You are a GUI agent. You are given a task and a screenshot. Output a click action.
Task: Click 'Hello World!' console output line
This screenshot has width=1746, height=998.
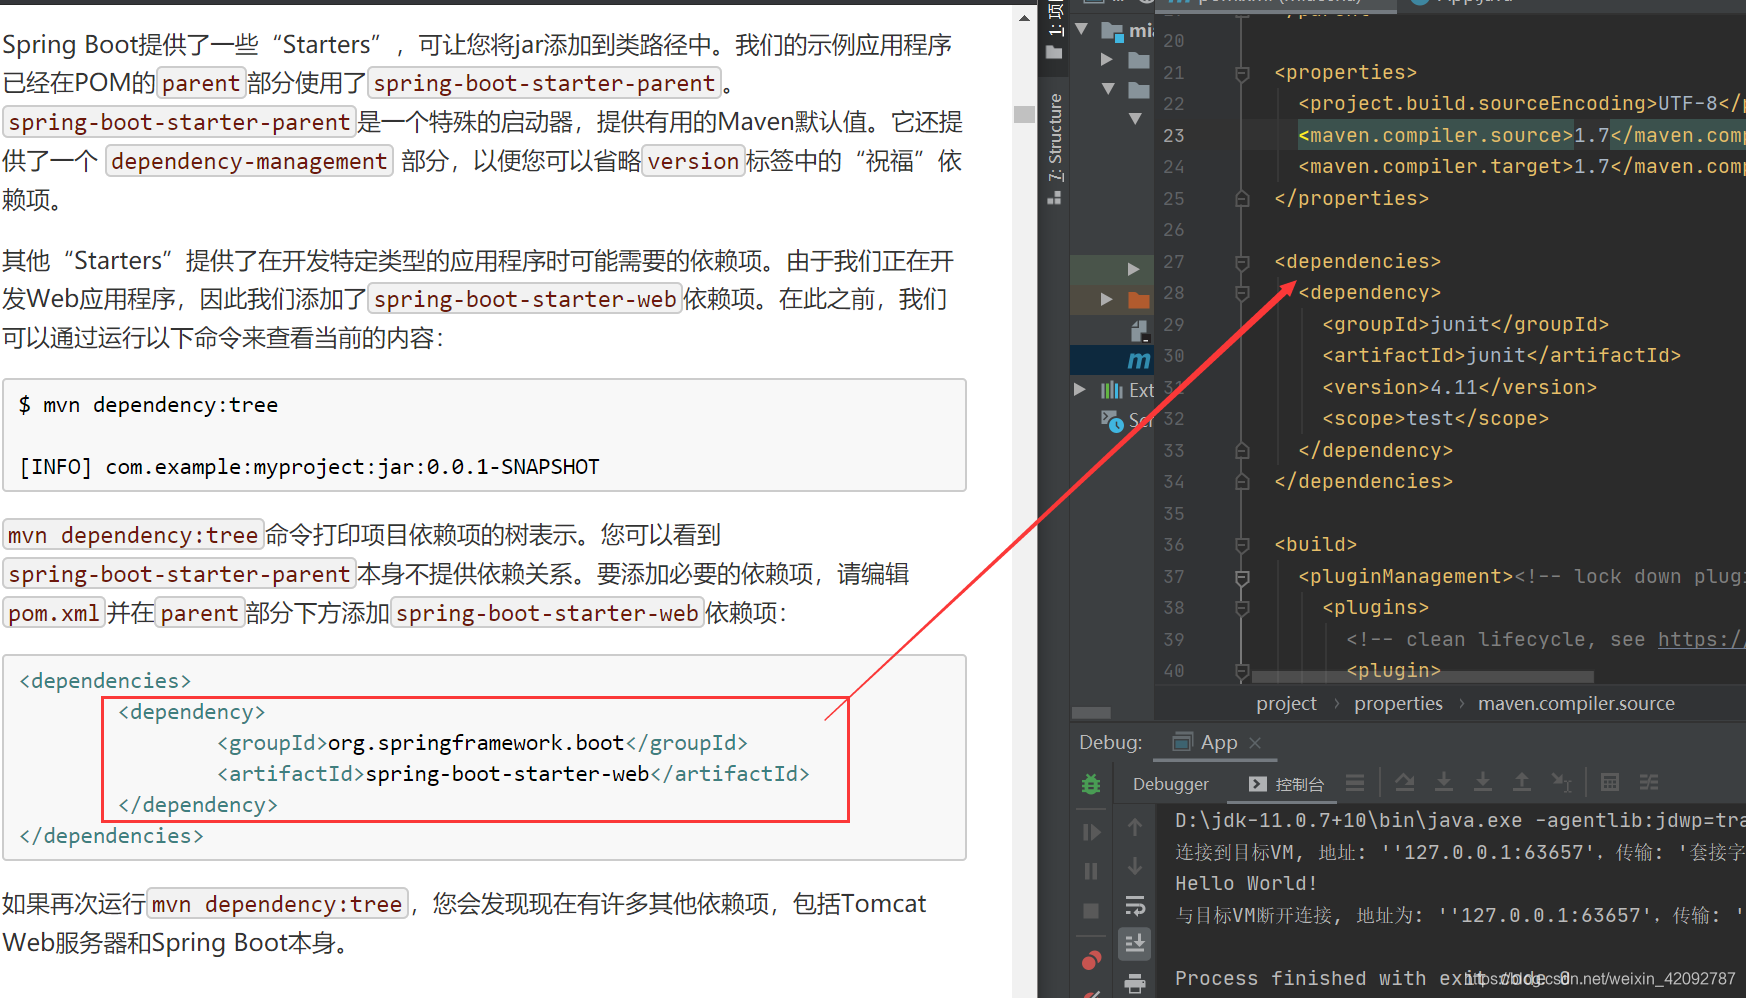(x=1246, y=883)
